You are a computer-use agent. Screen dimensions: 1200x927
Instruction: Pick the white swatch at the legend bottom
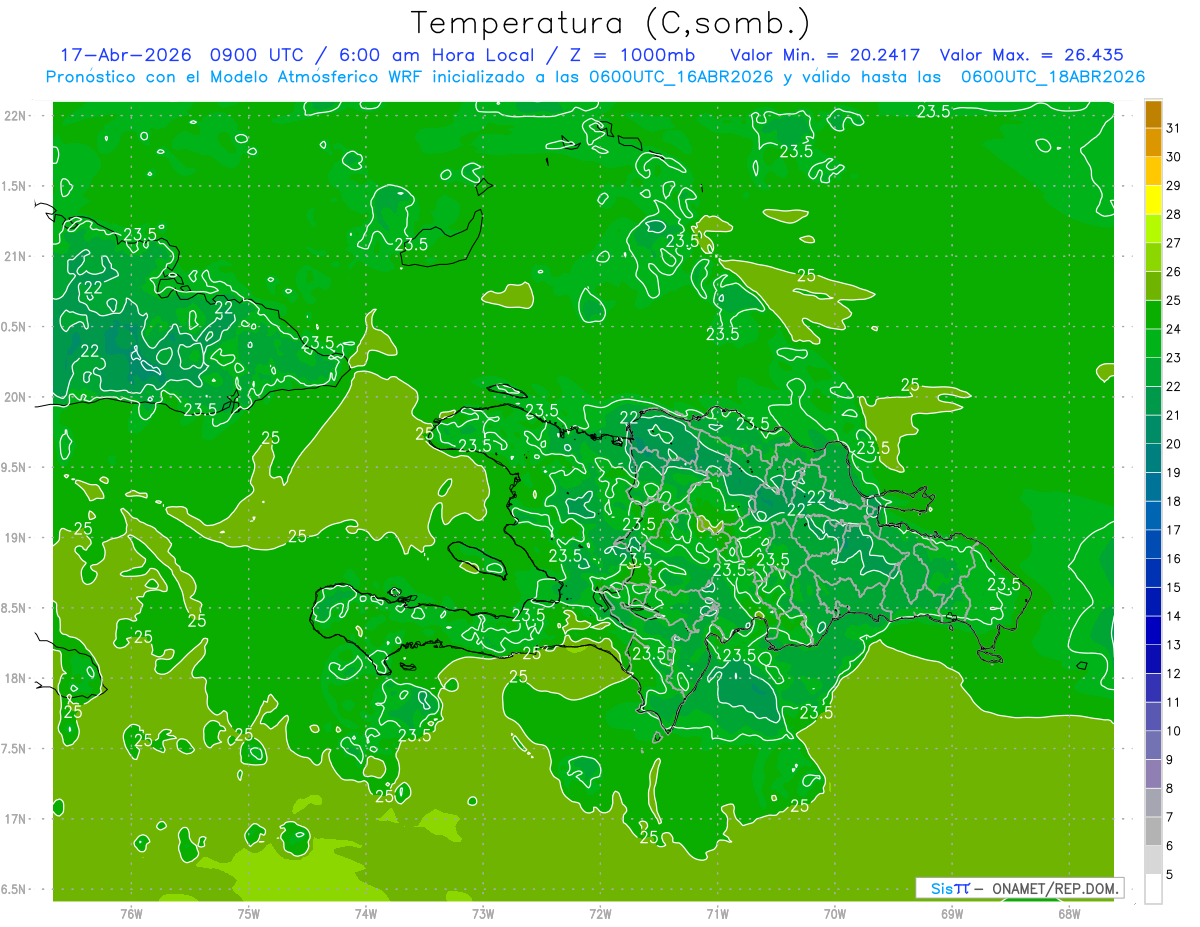(1153, 889)
